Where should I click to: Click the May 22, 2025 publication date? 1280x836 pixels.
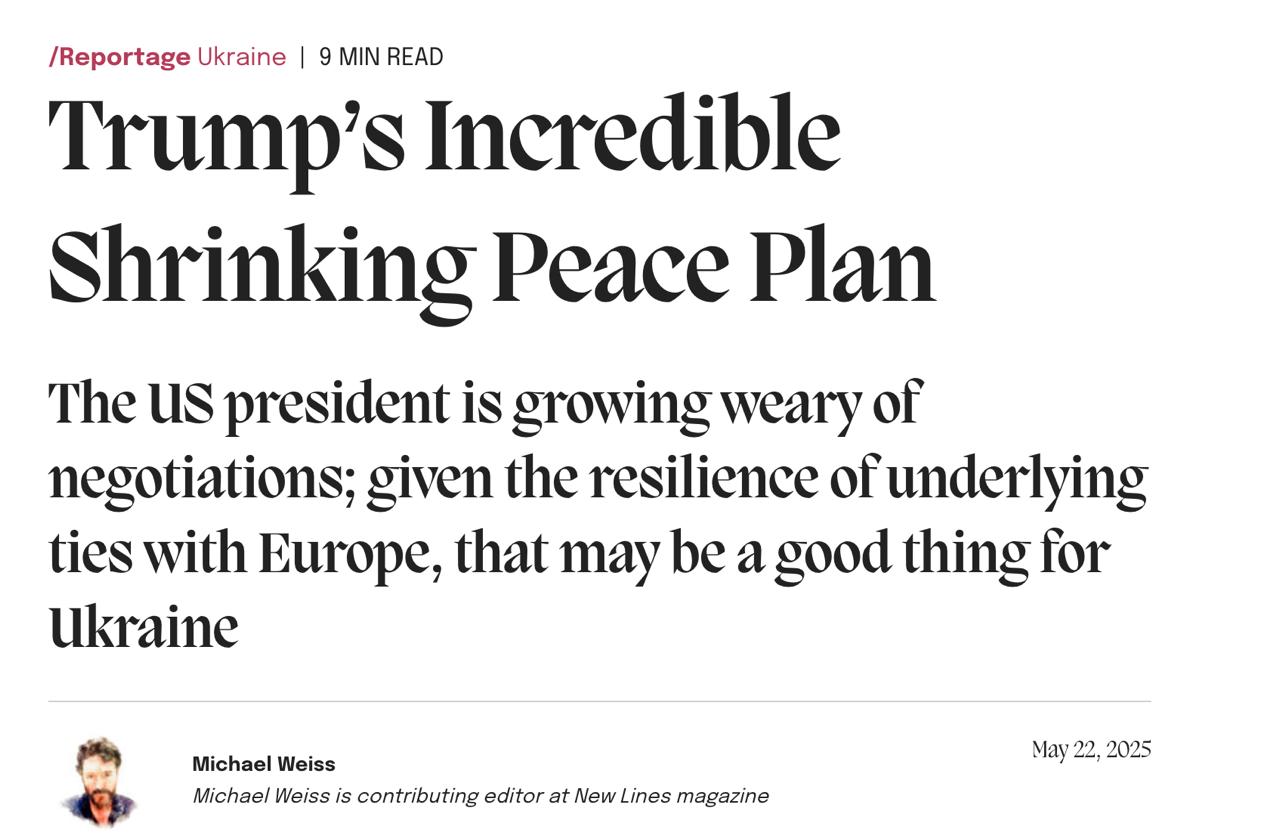[x=1091, y=750]
